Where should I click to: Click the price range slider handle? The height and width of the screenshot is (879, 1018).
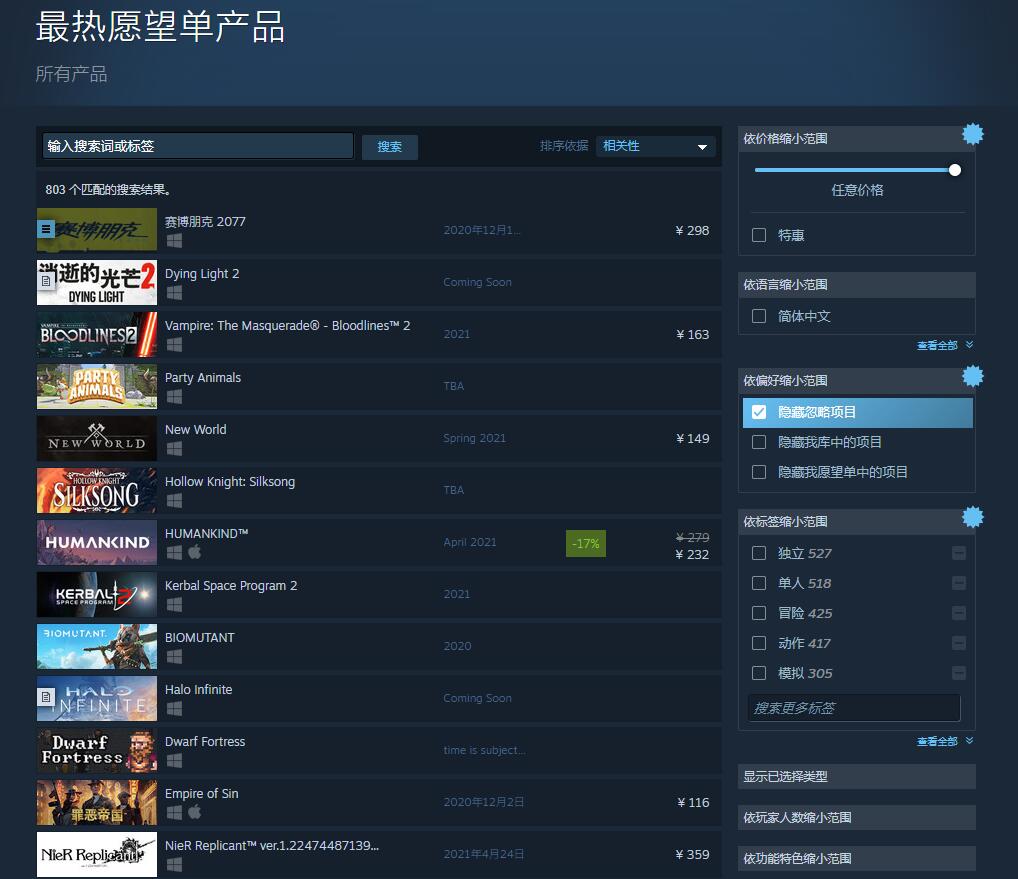pyautogui.click(x=954, y=170)
